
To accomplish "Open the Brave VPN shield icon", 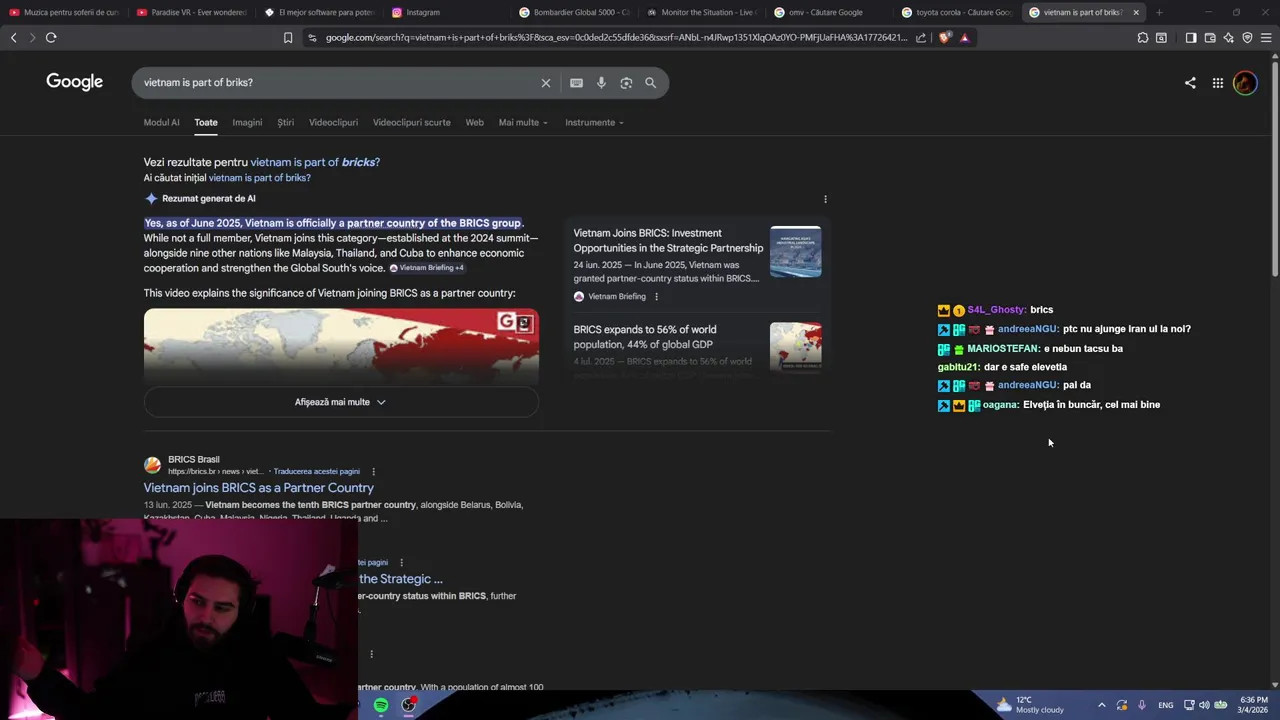I will click(1247, 38).
